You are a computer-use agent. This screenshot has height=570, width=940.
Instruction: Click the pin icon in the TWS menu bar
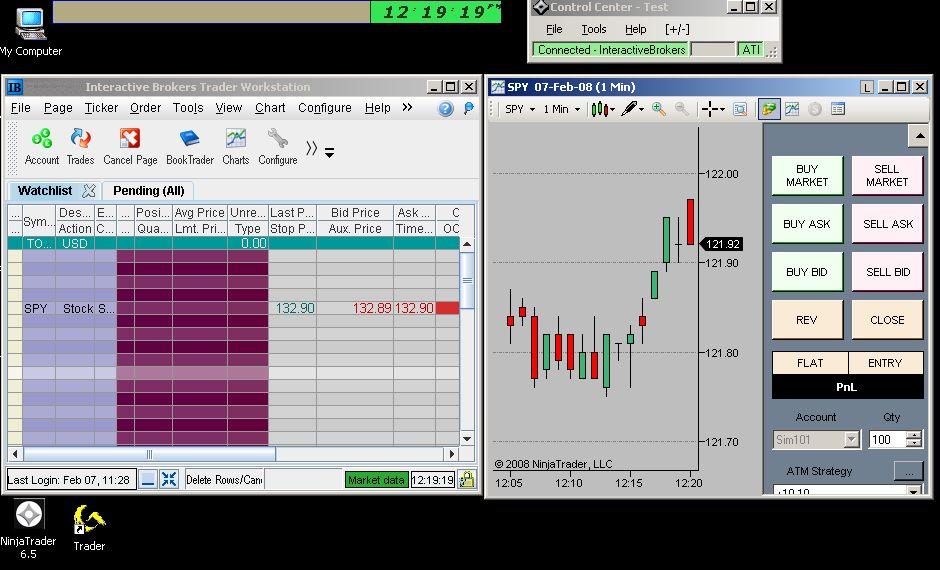point(468,108)
